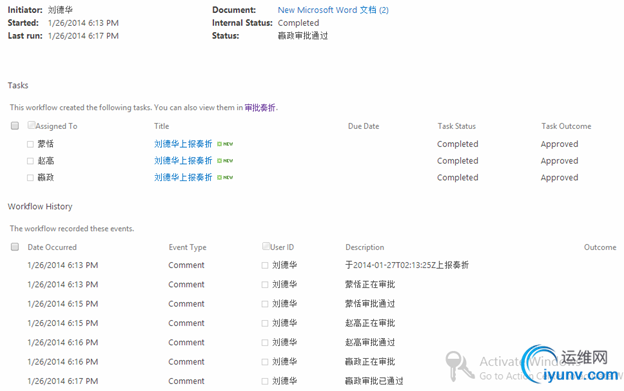
Task: Sort tasks by Task Outcome column
Action: [x=566, y=126]
